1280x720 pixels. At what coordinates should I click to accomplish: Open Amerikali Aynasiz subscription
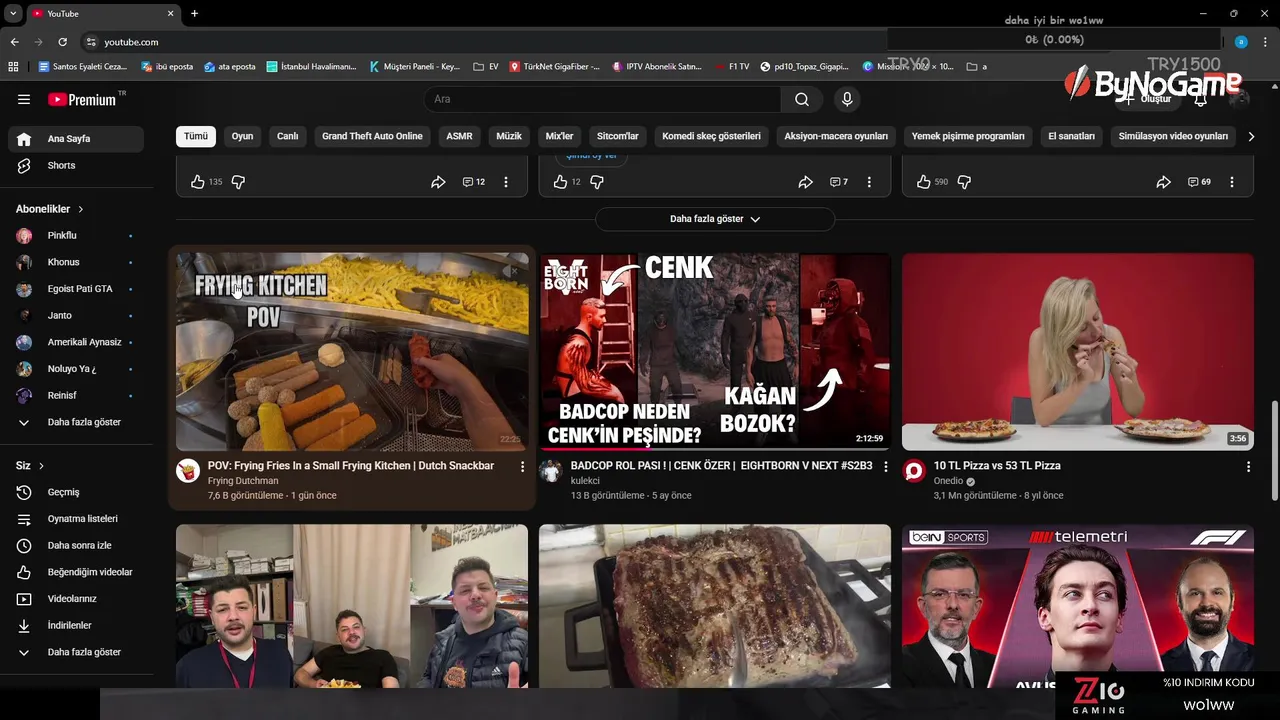click(76, 342)
